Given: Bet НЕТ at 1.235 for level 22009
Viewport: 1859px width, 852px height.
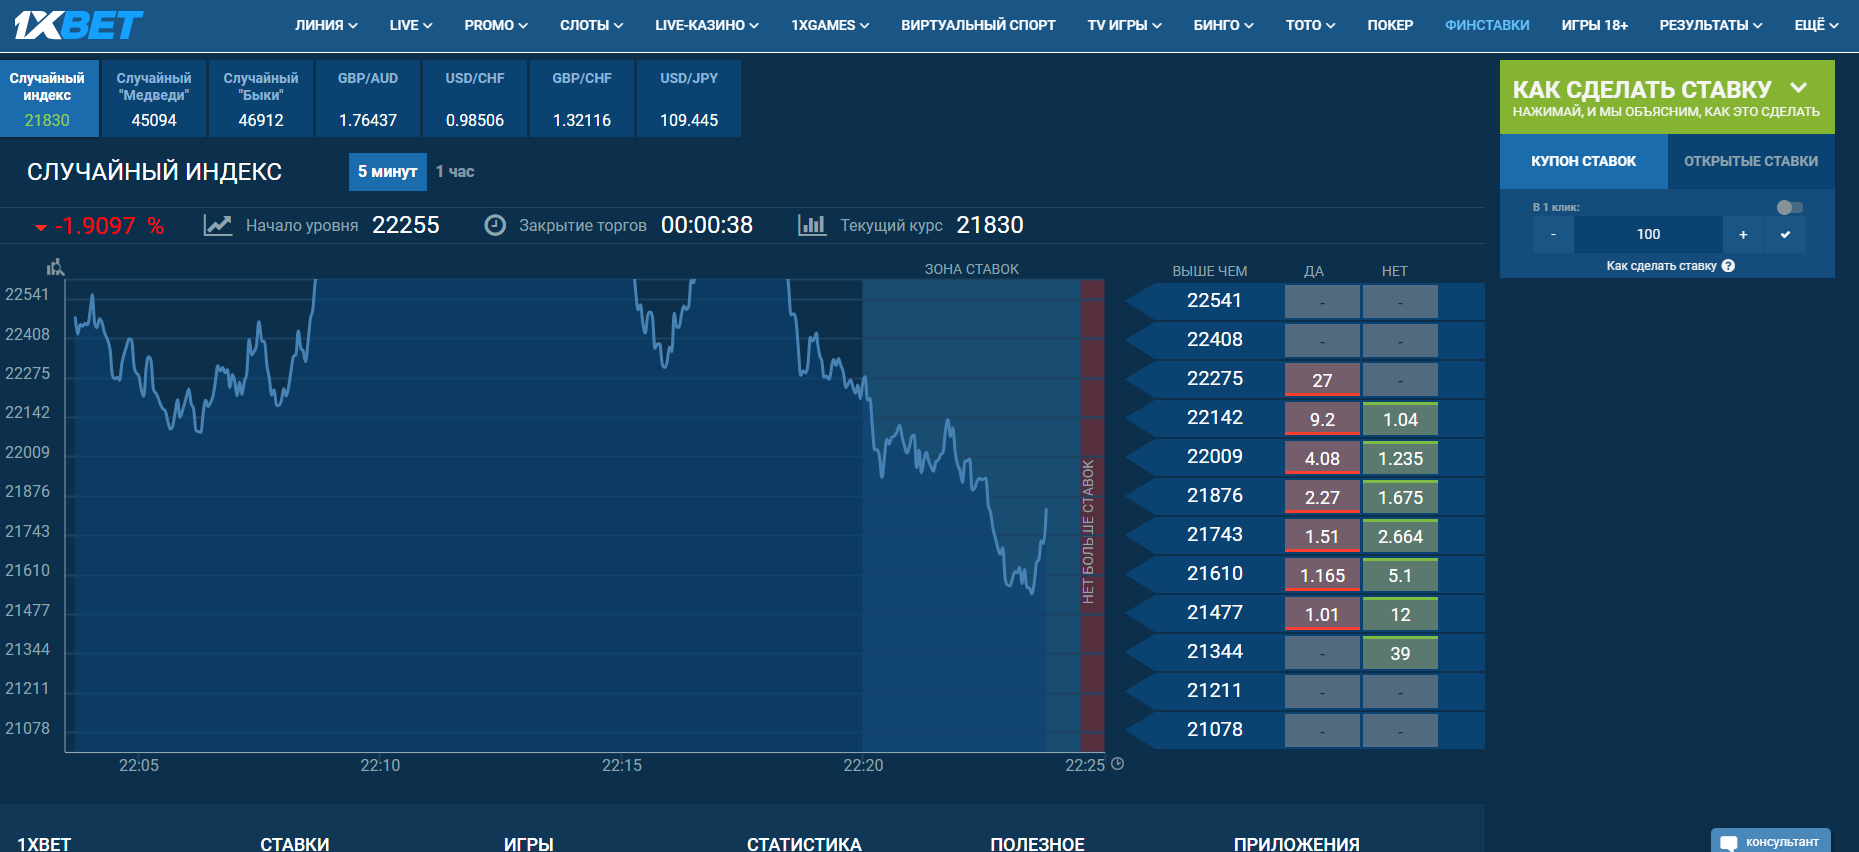Looking at the screenshot, I should coord(1400,458).
